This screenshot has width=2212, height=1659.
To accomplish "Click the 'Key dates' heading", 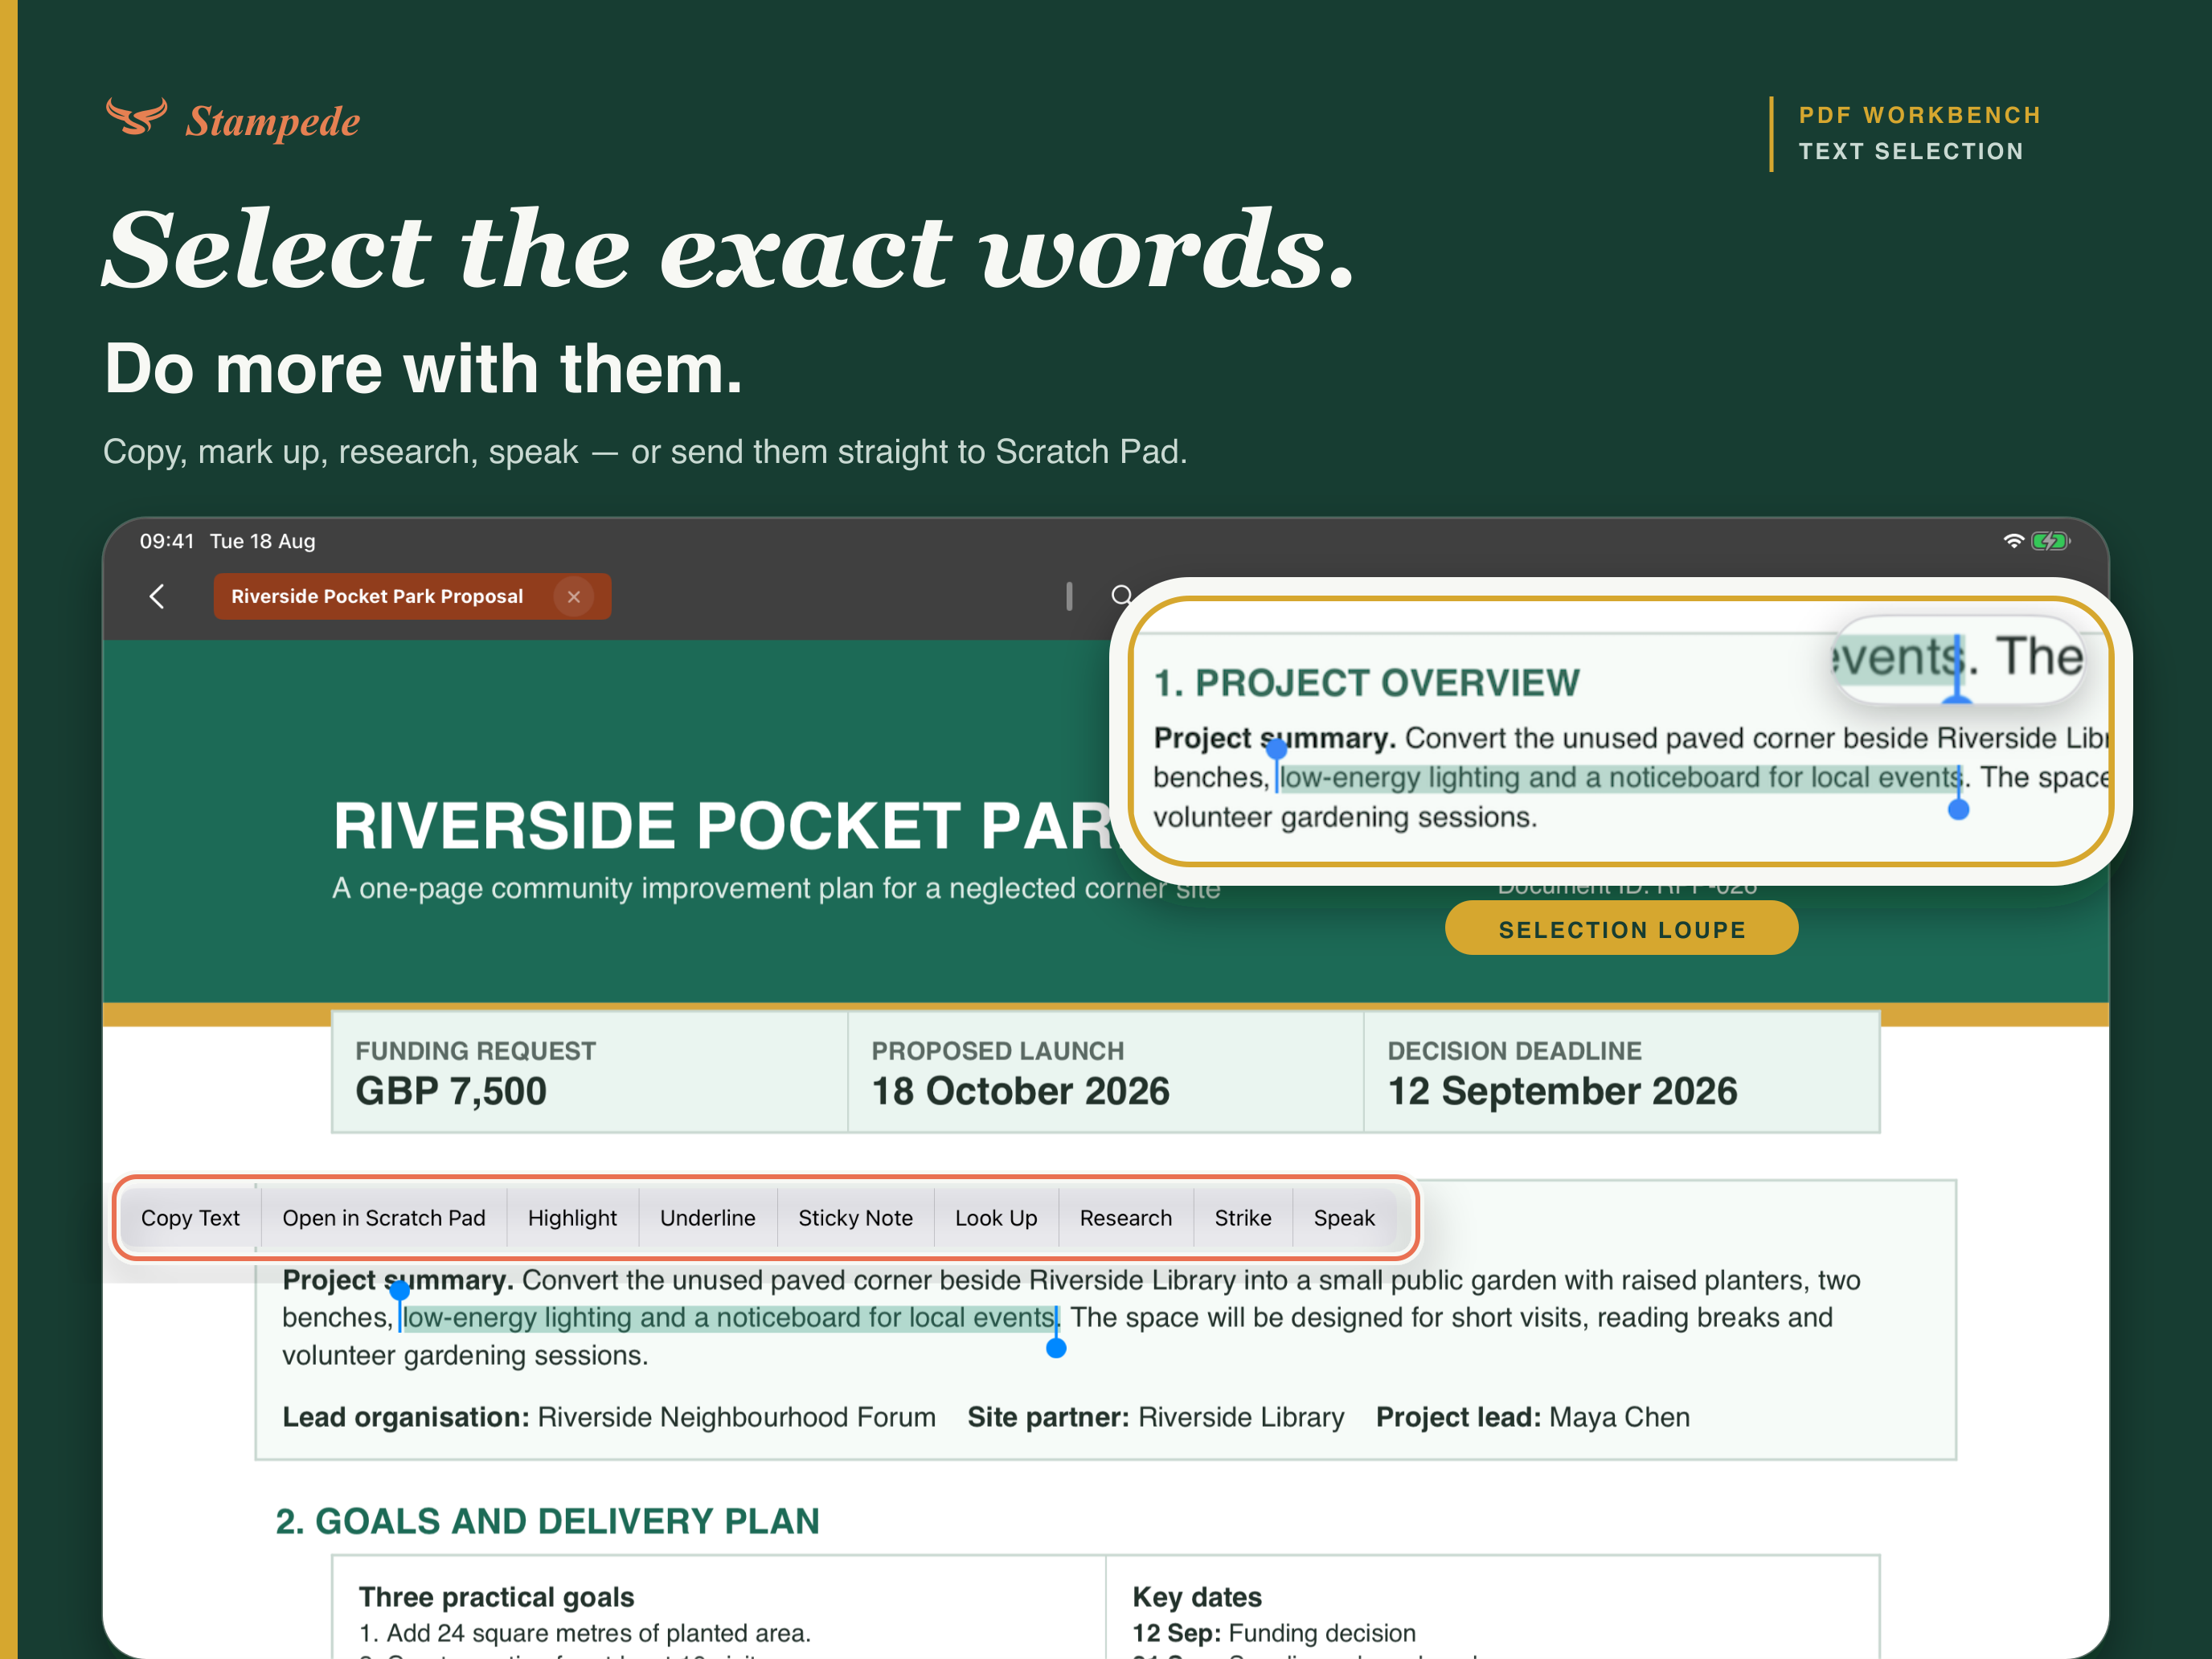I will pyautogui.click(x=1197, y=1597).
